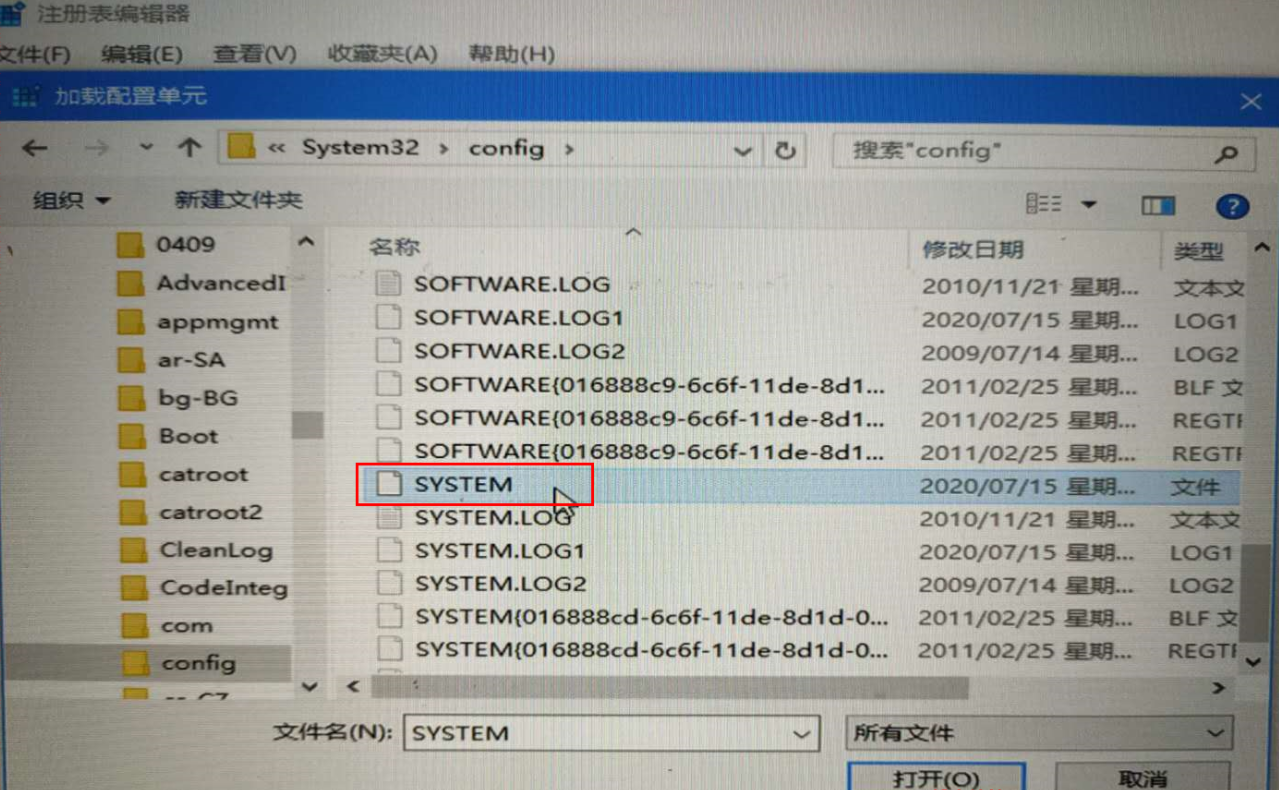The height and width of the screenshot is (790, 1279).
Task: Click the 打开(O) button
Action: 936,776
